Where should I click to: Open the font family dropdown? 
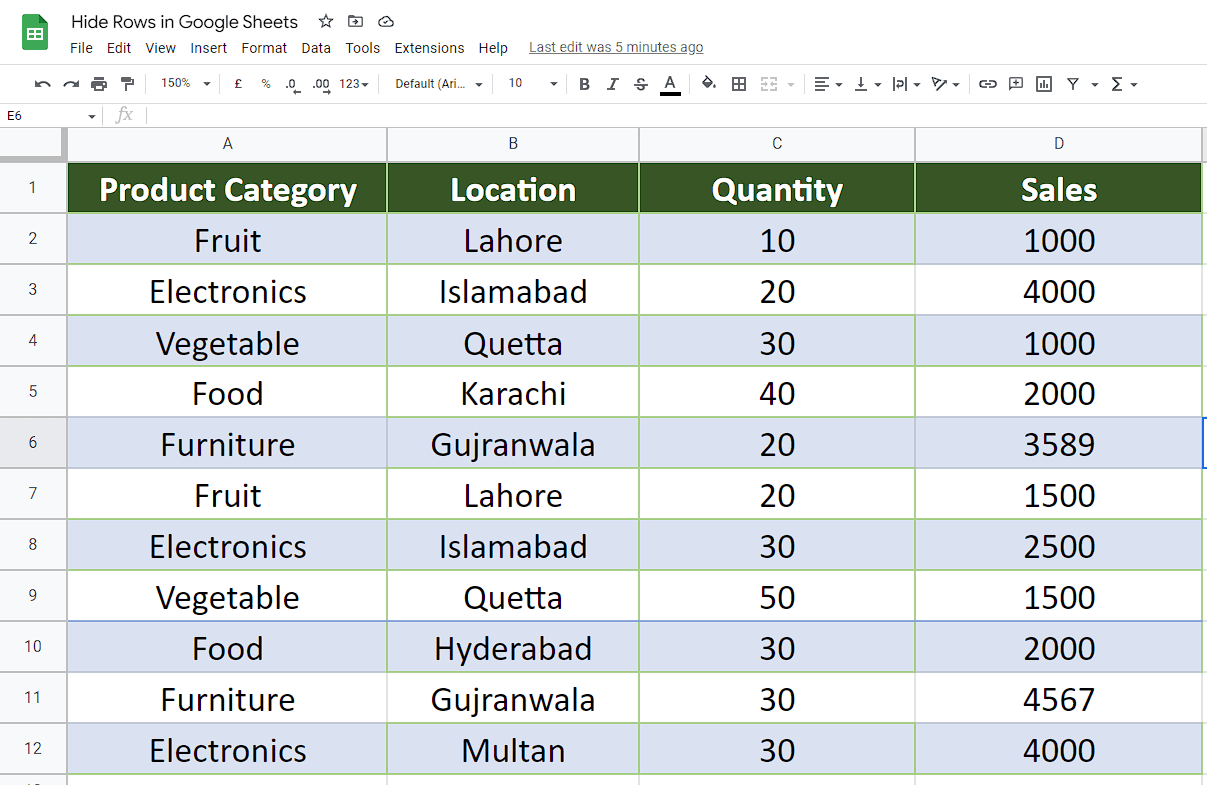coord(438,84)
